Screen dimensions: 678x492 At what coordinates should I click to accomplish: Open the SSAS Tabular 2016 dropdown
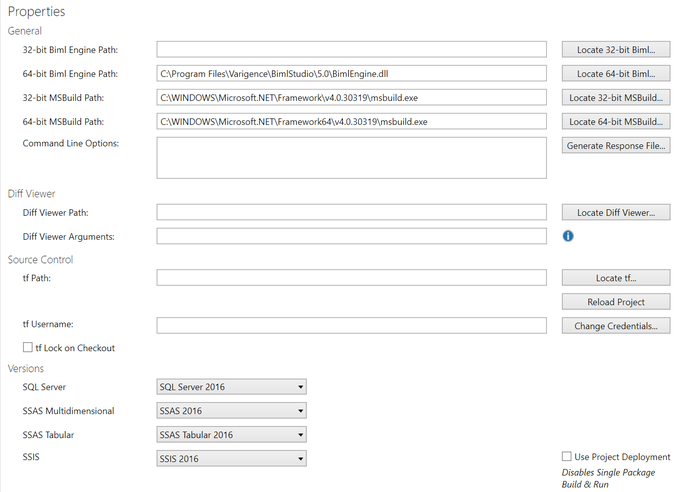231,434
